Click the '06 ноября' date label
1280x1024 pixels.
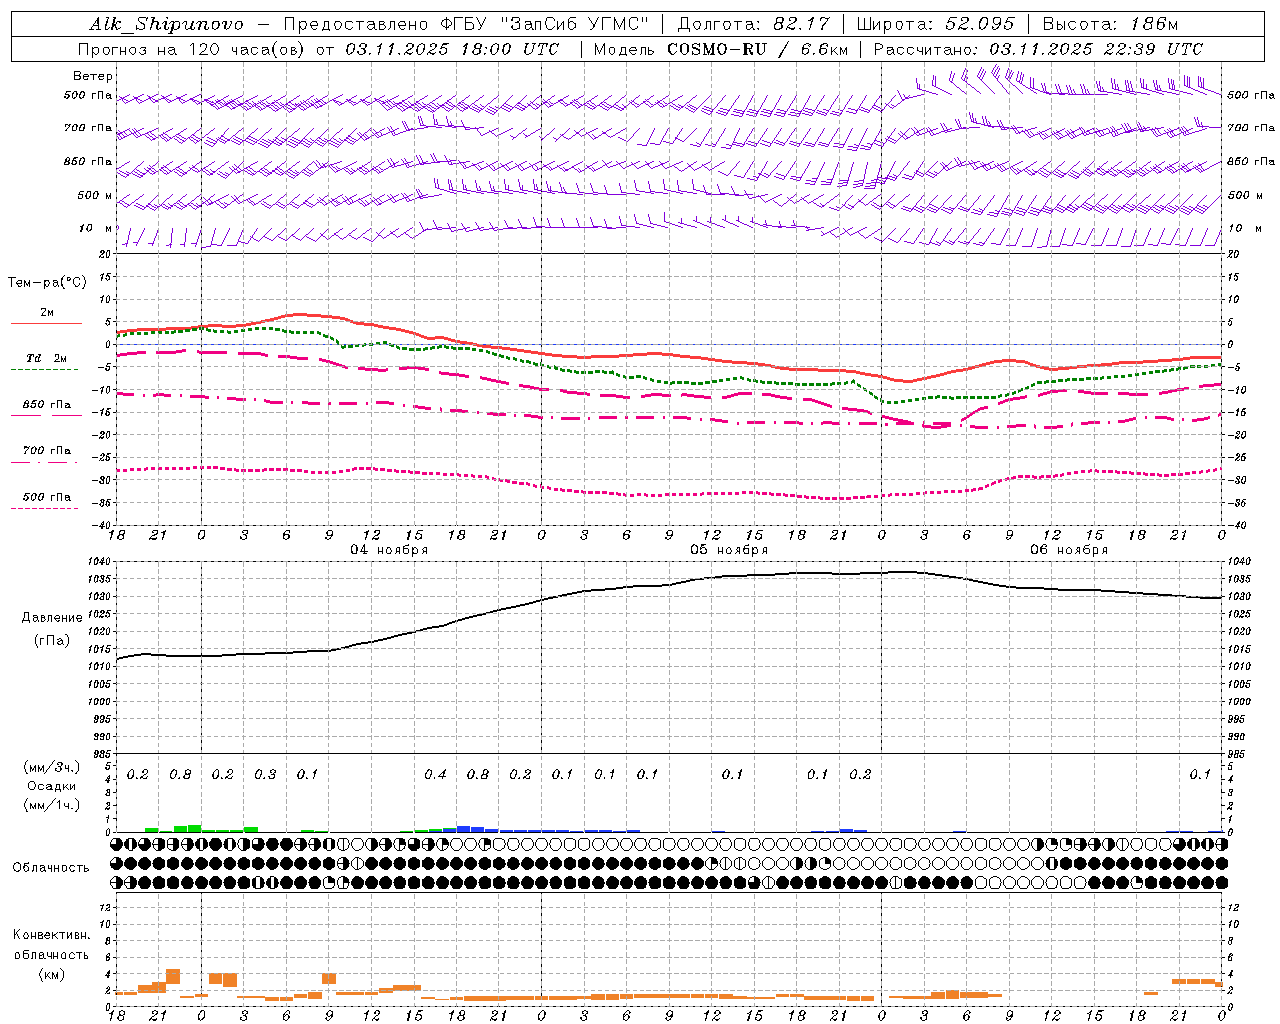coord(1069,549)
